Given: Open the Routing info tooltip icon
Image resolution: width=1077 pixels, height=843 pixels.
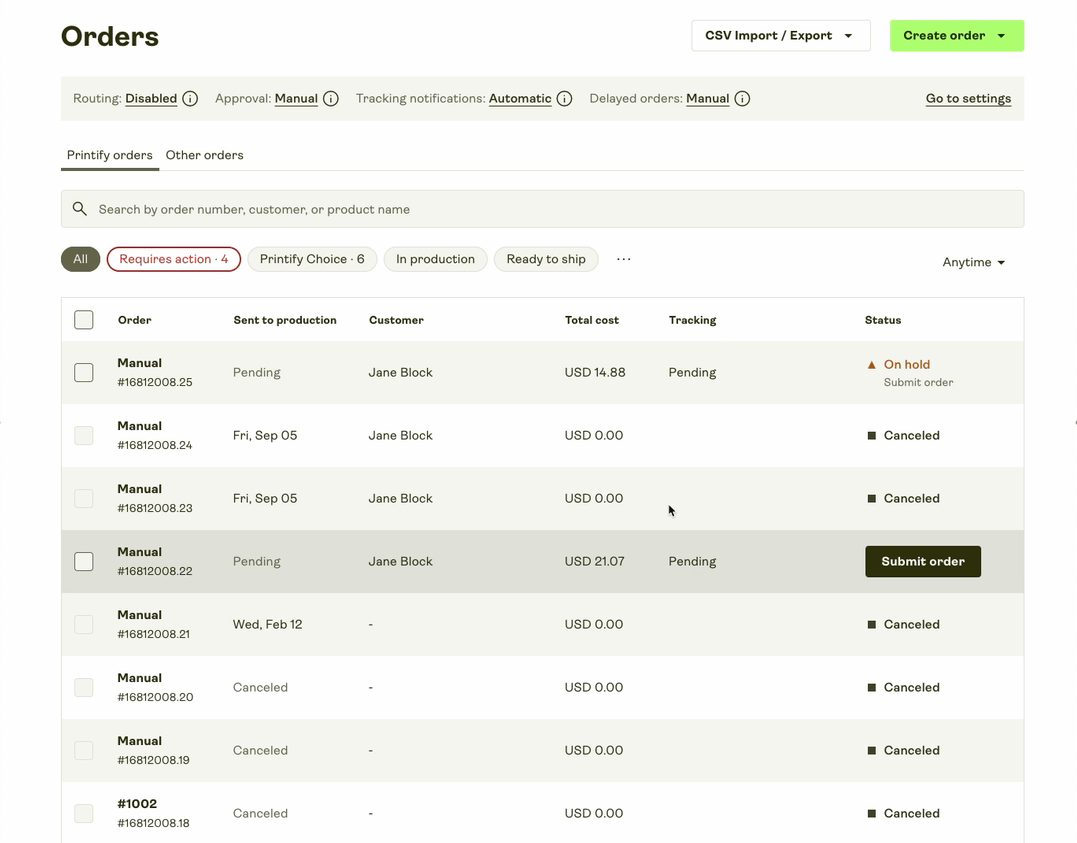Looking at the screenshot, I should (x=190, y=98).
